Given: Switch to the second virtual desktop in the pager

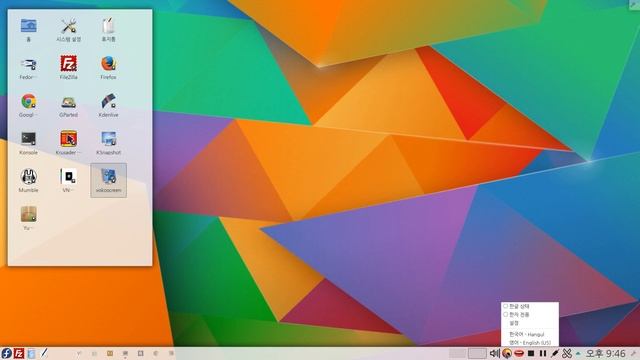Looking at the screenshot, I should click(x=477, y=353).
